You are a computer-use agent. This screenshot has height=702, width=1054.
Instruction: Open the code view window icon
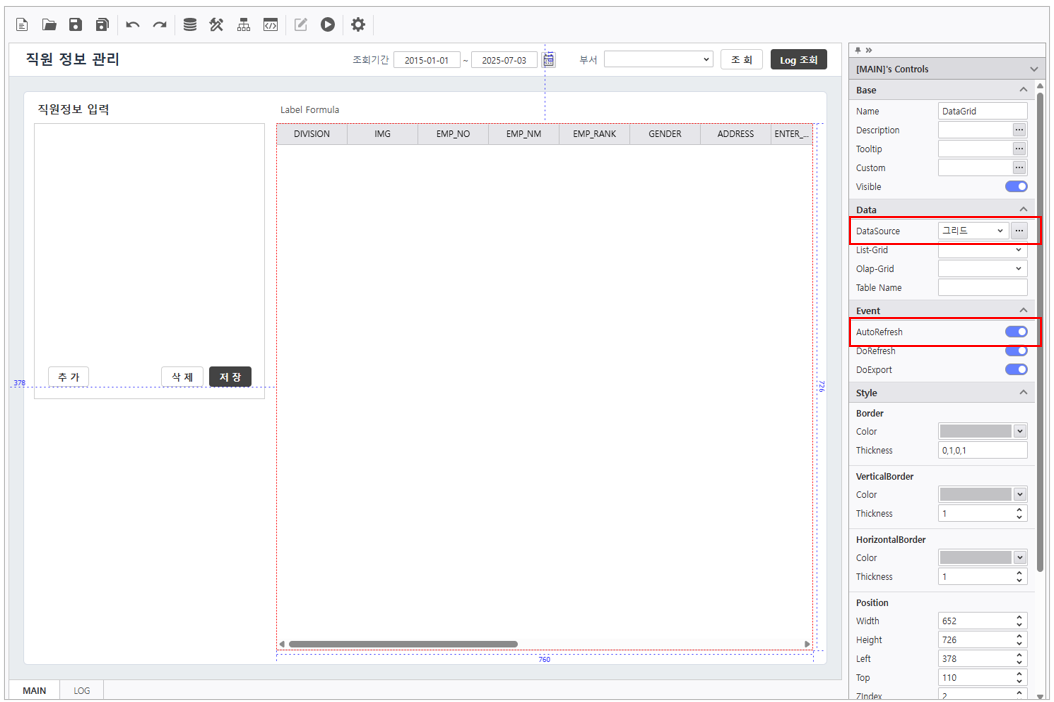click(270, 25)
